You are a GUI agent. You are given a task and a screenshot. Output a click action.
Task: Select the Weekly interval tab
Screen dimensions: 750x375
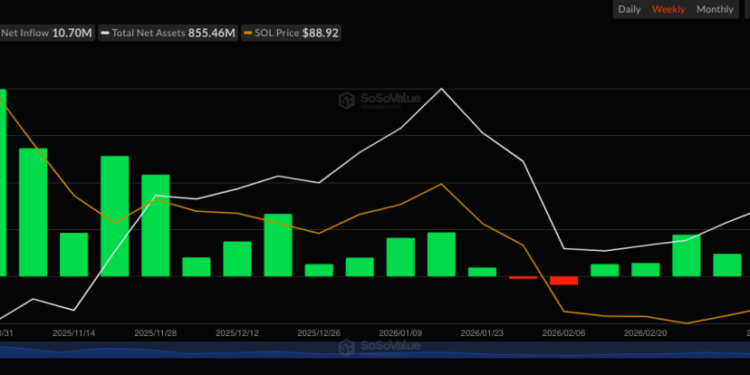pyautogui.click(x=668, y=9)
